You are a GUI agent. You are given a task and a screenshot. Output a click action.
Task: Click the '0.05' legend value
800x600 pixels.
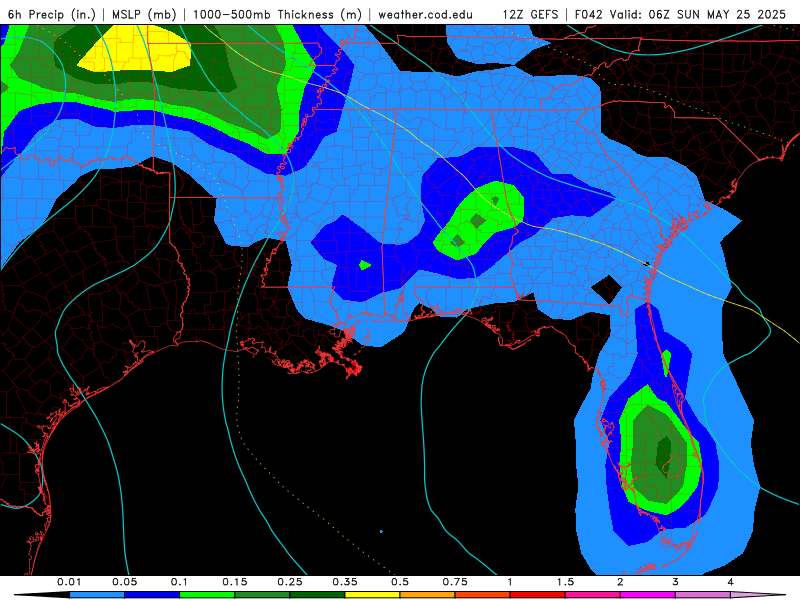tap(124, 582)
